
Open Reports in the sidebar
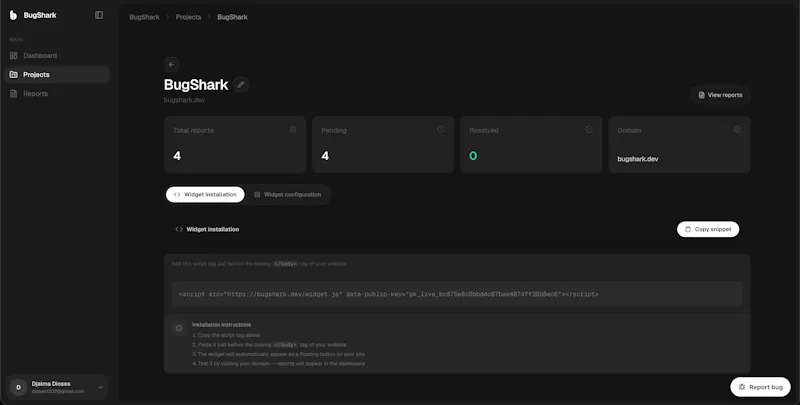[57, 94]
